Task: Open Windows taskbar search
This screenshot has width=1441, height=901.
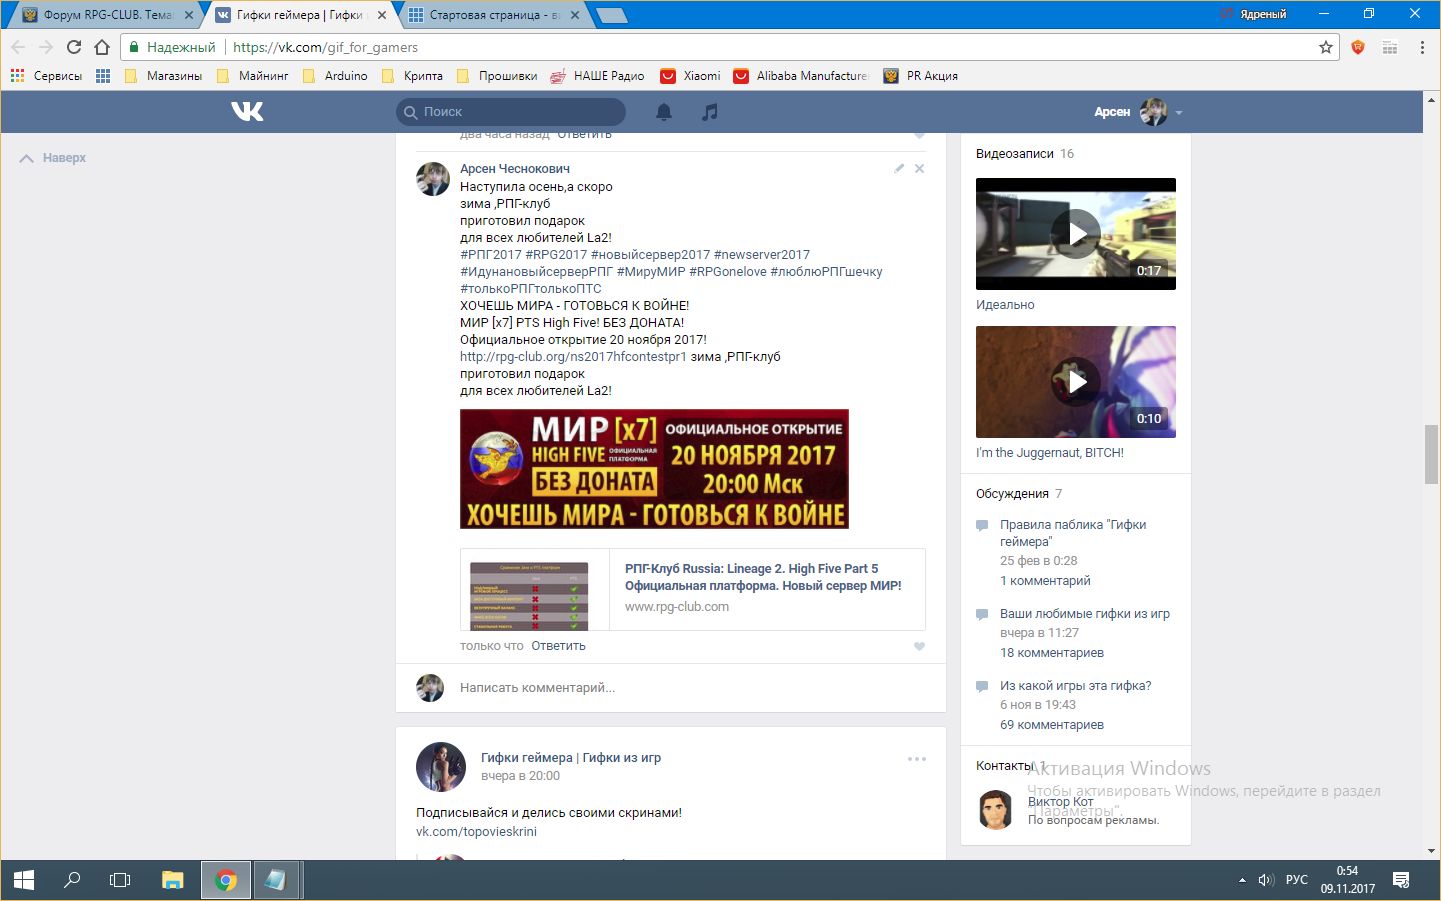Action: (x=72, y=880)
